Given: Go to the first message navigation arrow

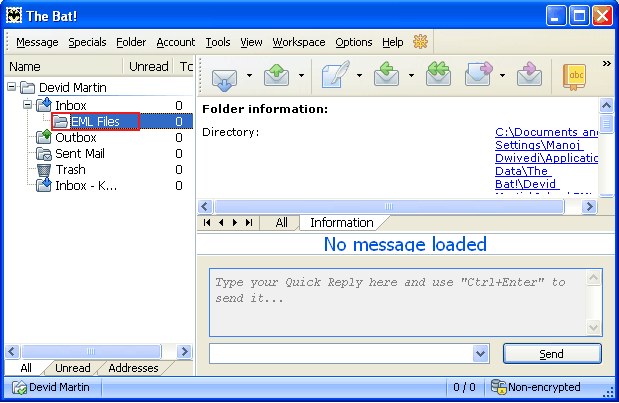Looking at the screenshot, I should pyautogui.click(x=207, y=222).
